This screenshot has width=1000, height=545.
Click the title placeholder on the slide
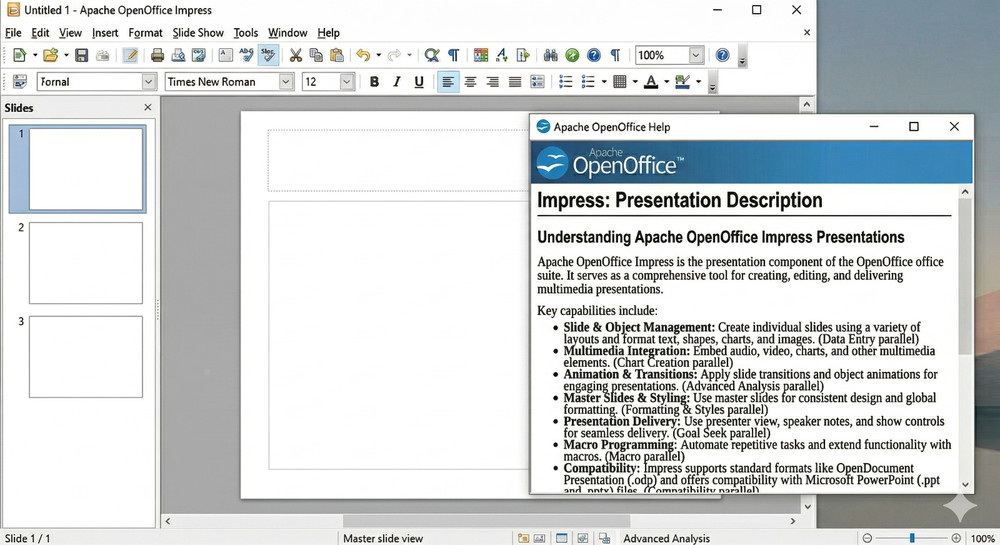click(399, 161)
